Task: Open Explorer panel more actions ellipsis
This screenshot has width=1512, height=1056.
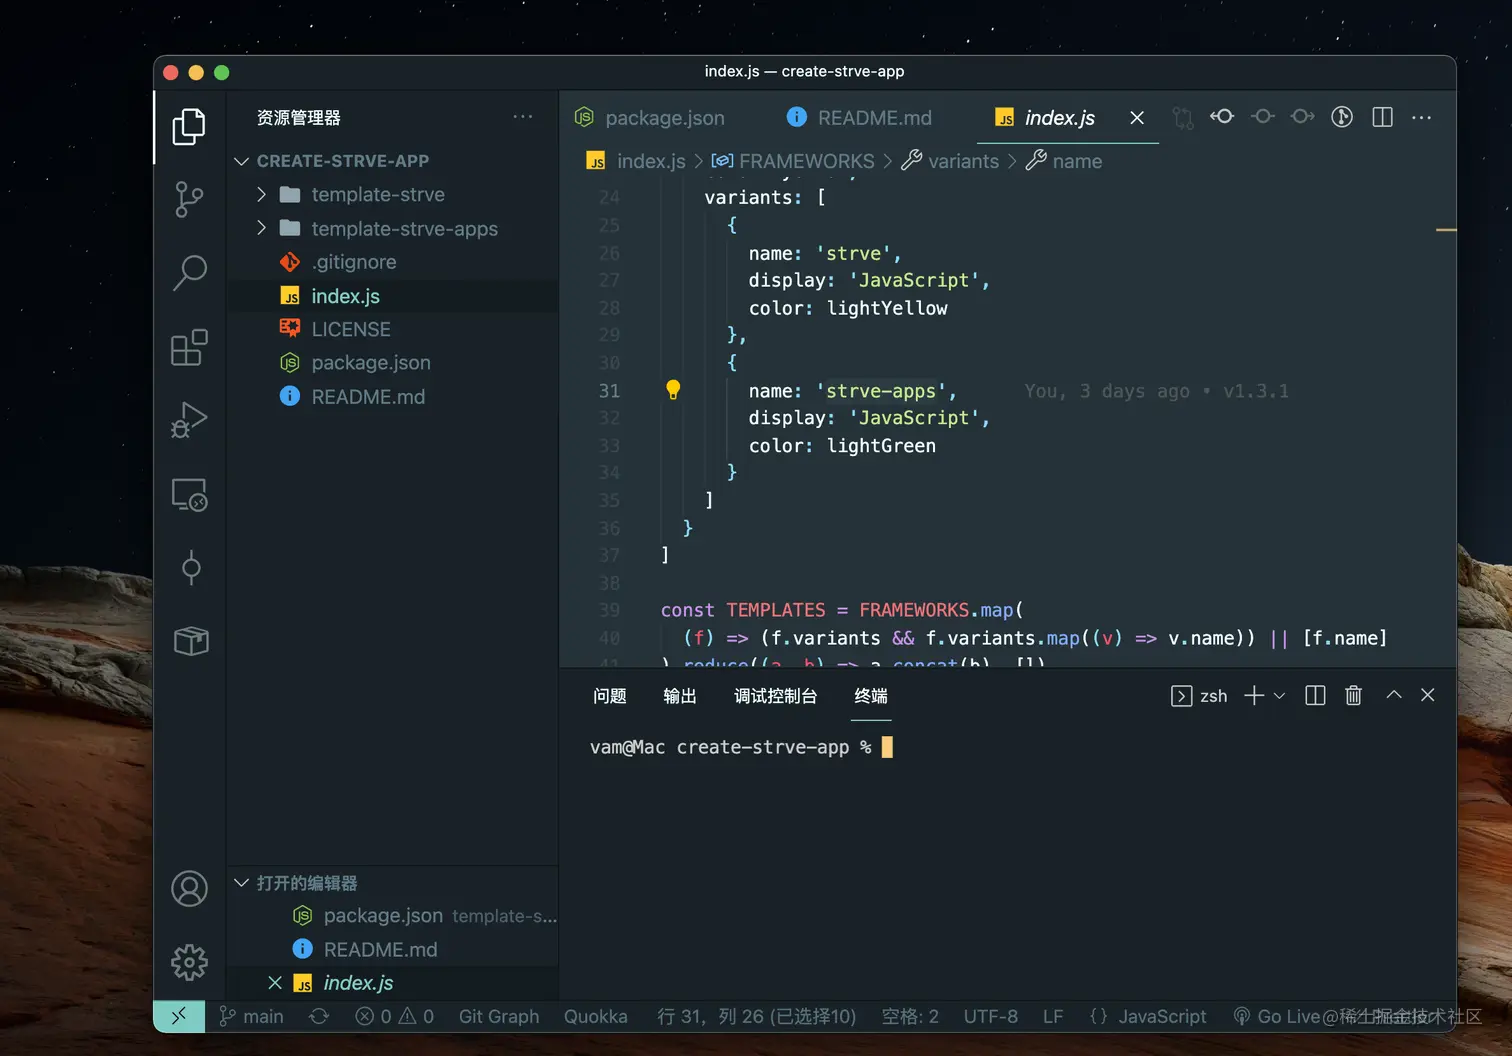Action: point(523,117)
